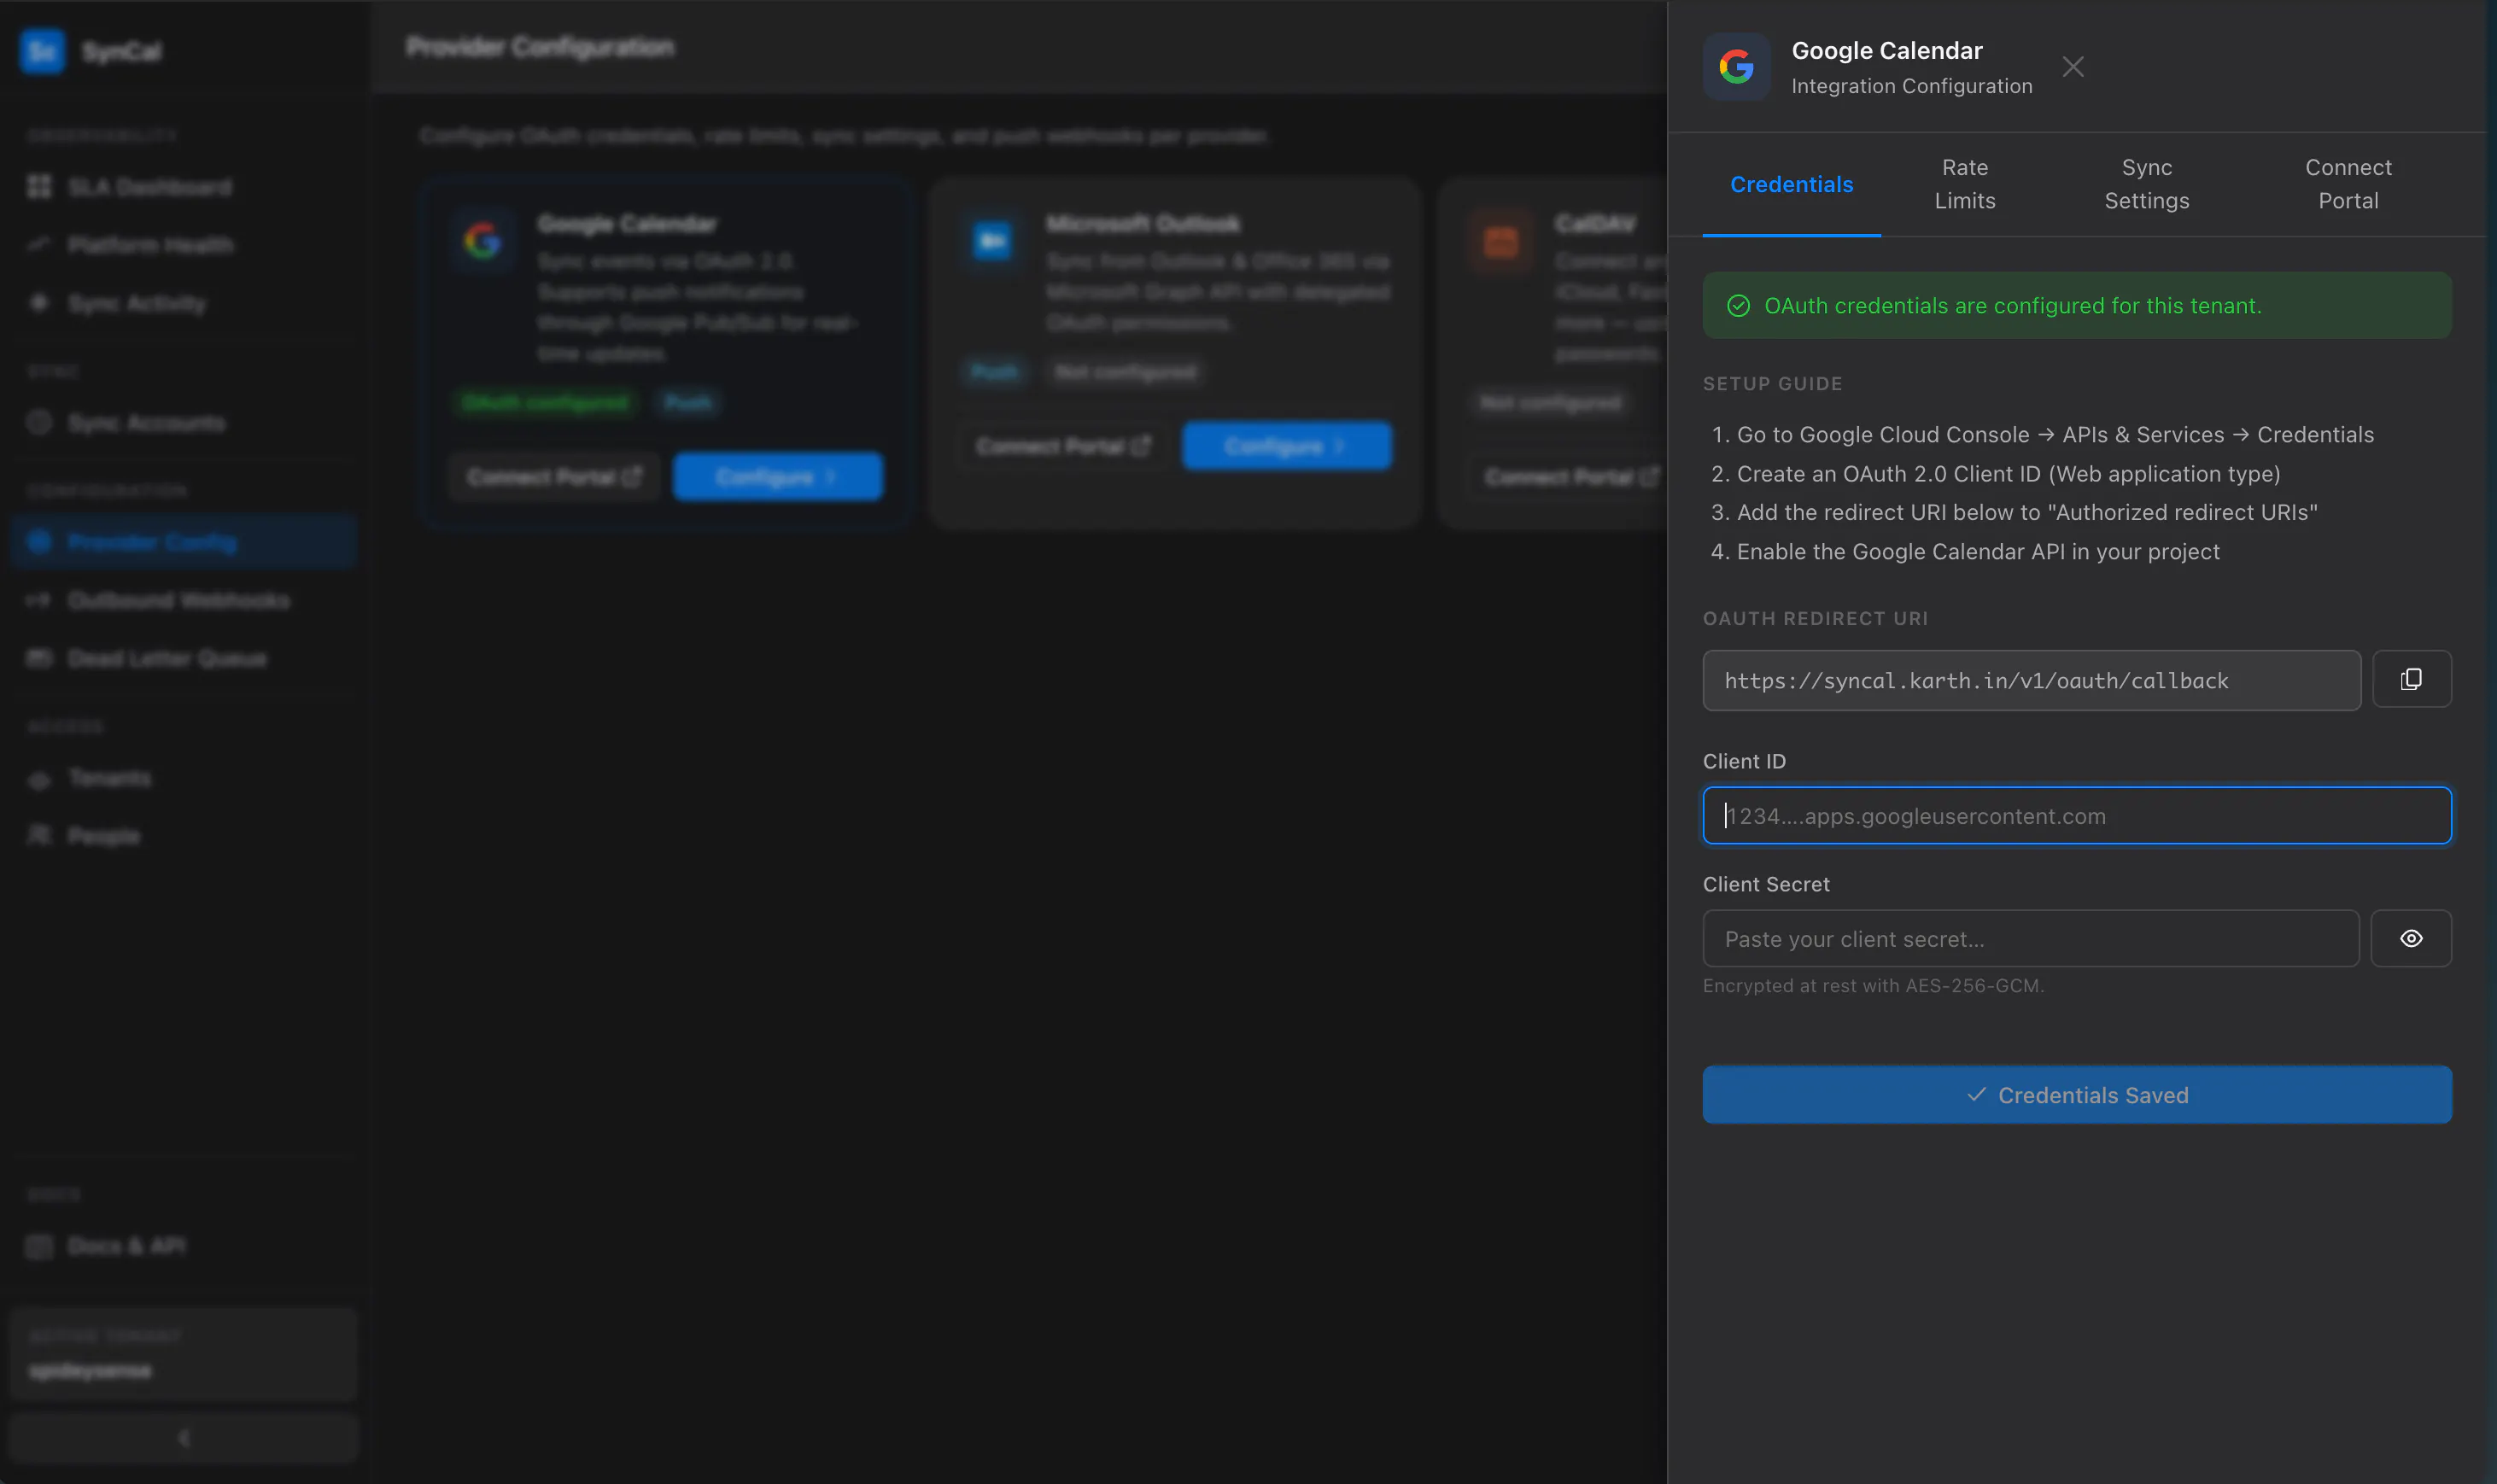Click the Docs & API icon
2497x1484 pixels.
39,1246
